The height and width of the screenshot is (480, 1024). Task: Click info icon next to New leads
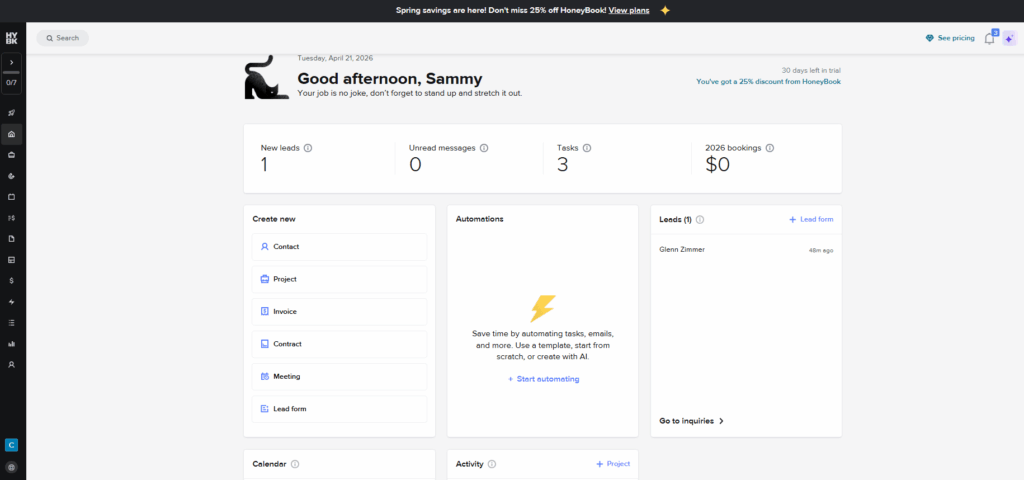308,148
